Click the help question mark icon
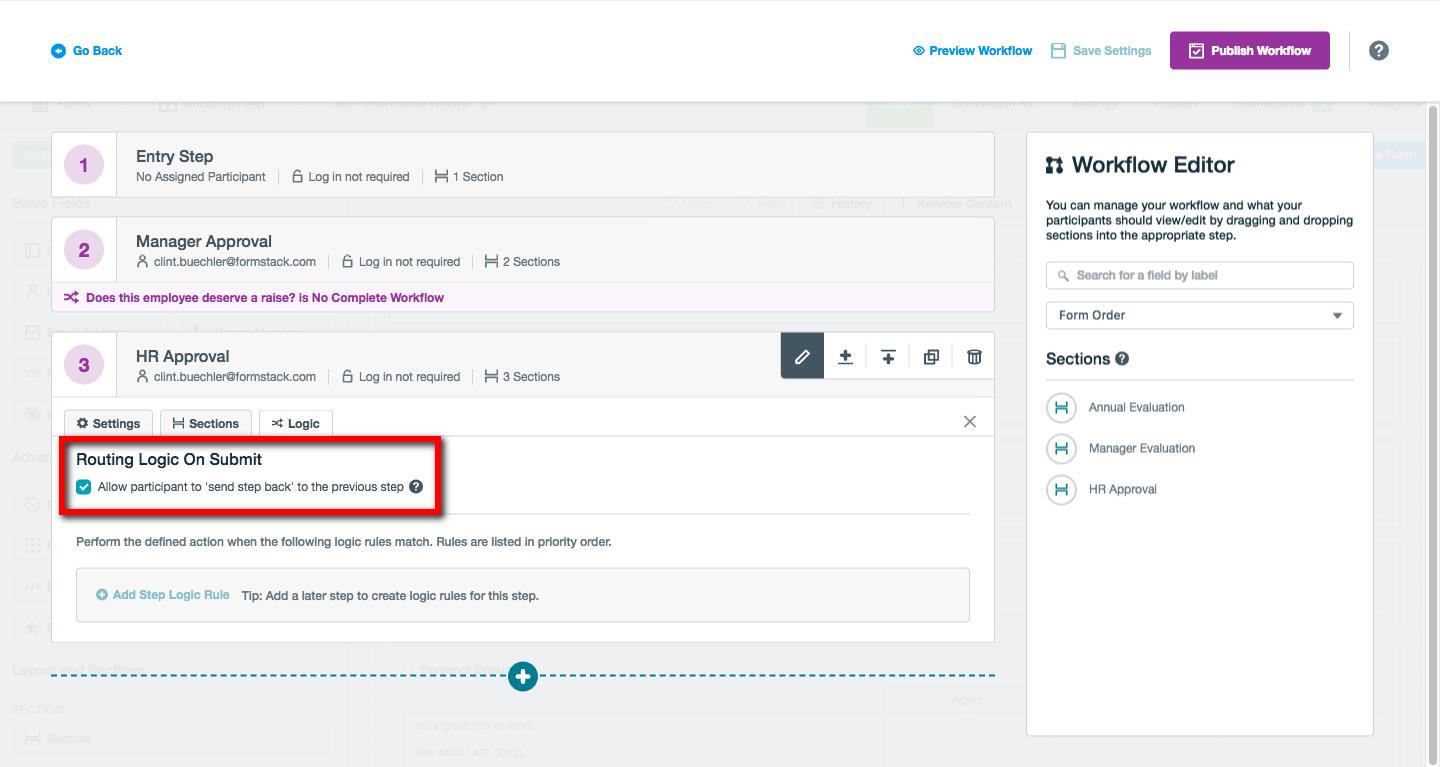The height and width of the screenshot is (767, 1440). pyautogui.click(x=1378, y=51)
